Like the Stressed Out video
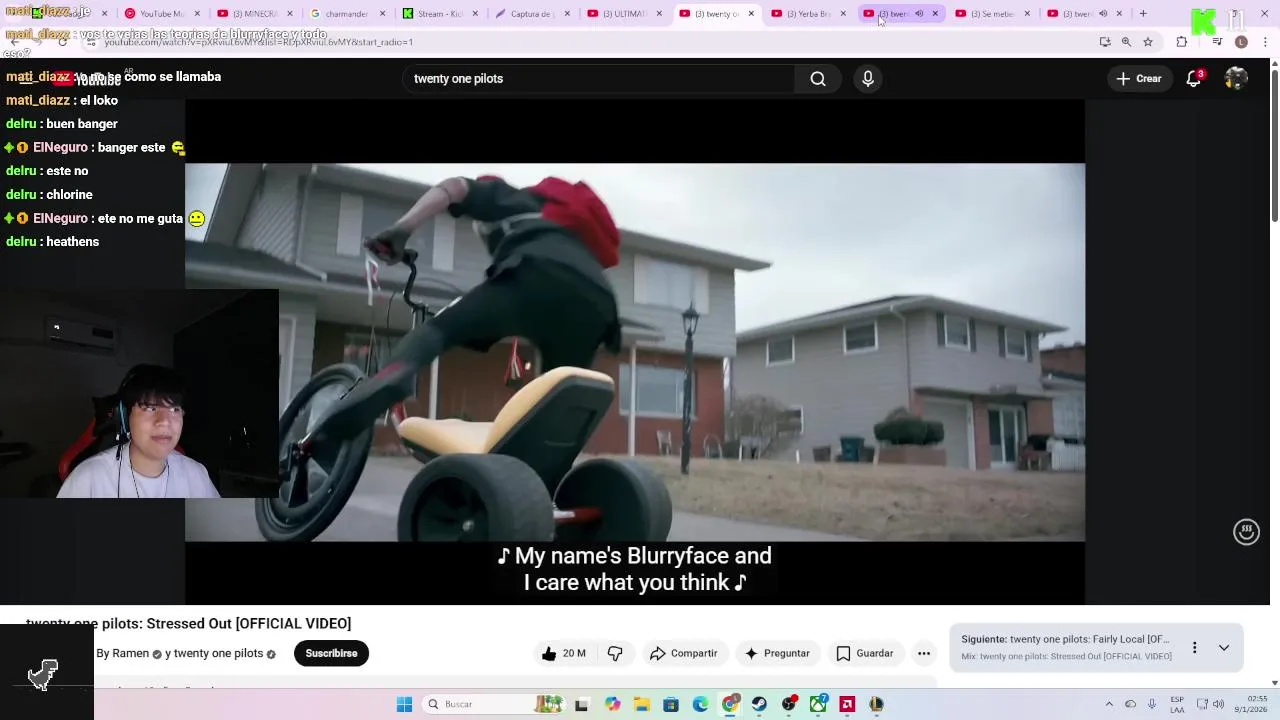Image resolution: width=1280 pixels, height=720 pixels. [x=563, y=653]
